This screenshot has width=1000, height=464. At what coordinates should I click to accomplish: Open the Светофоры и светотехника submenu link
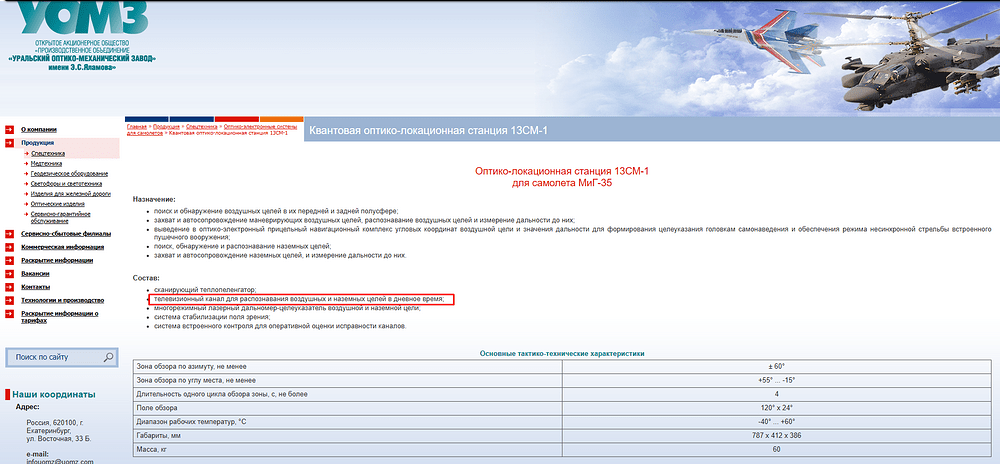[x=66, y=184]
